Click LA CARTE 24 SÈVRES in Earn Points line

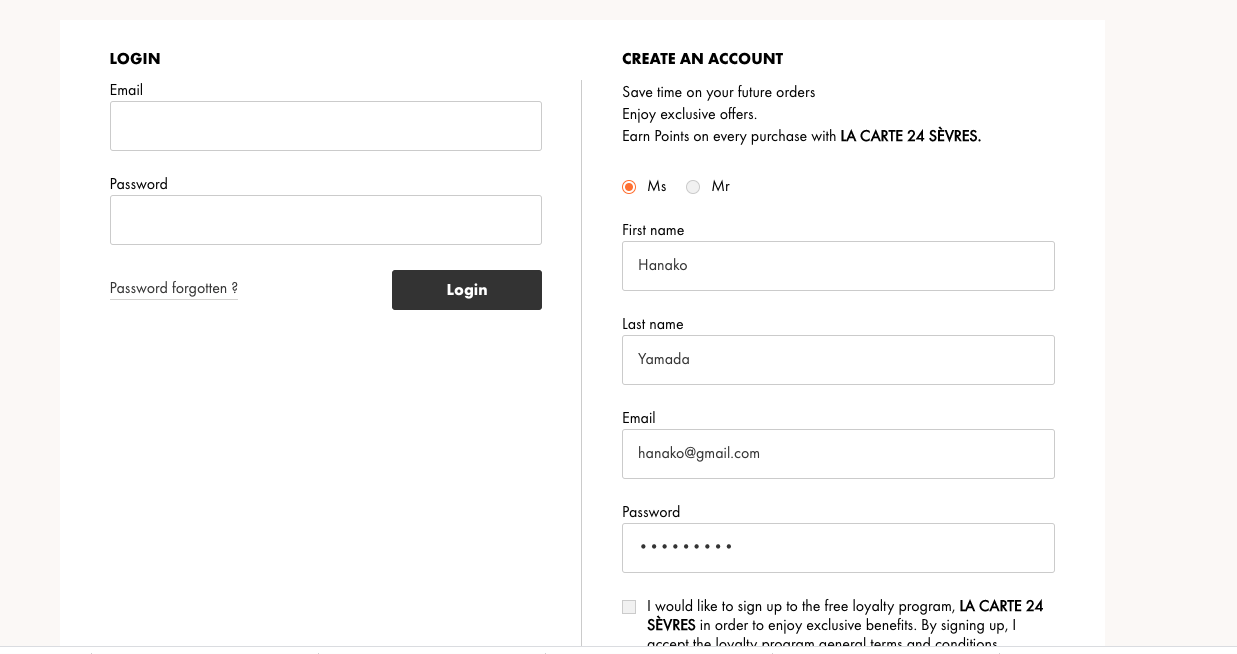[x=910, y=136]
